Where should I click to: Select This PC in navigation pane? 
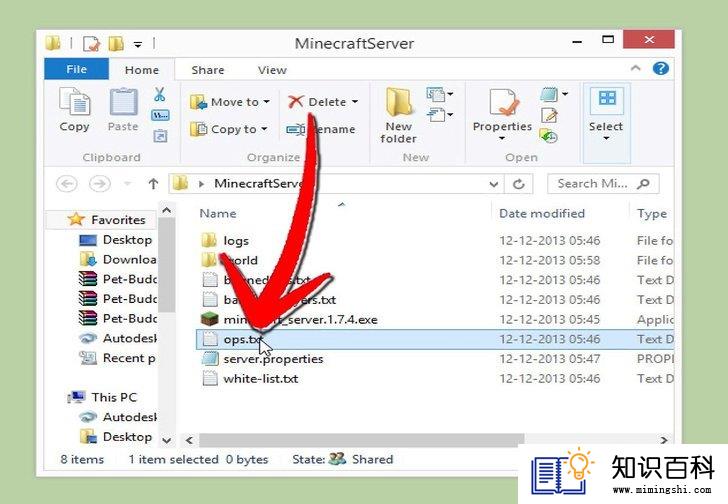[x=114, y=397]
